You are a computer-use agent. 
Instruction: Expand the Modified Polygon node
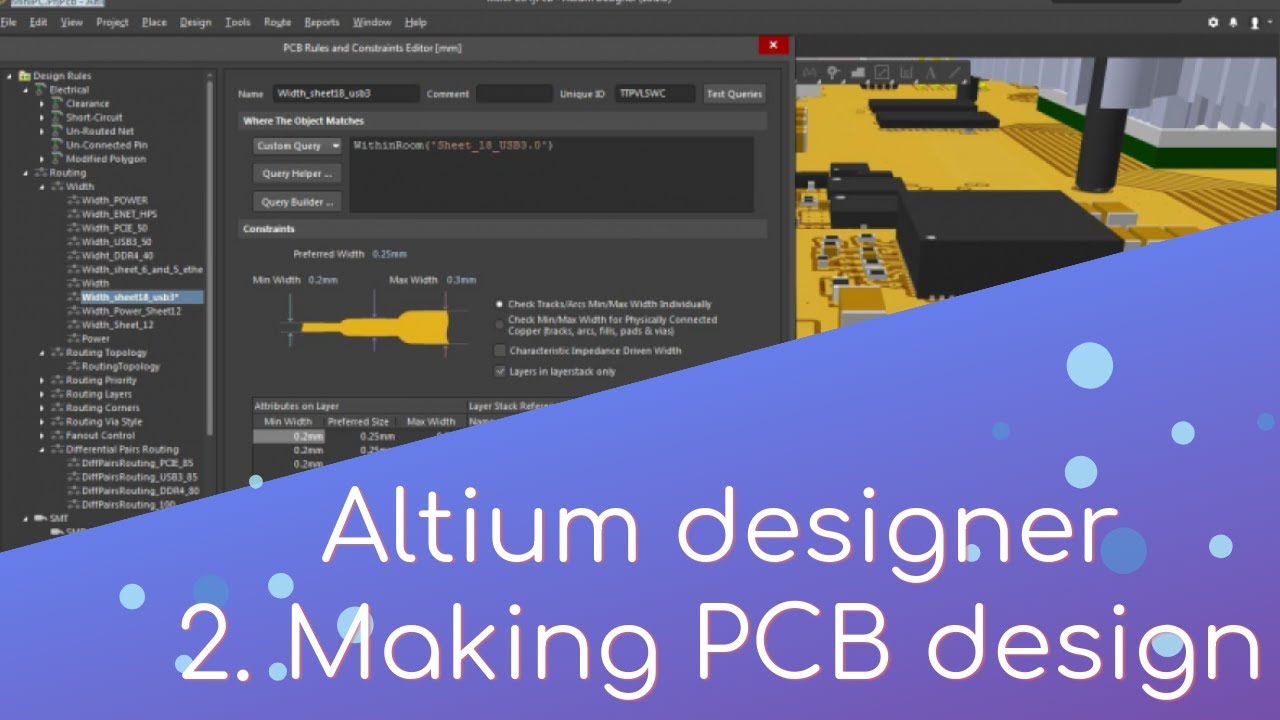pyautogui.click(x=42, y=159)
